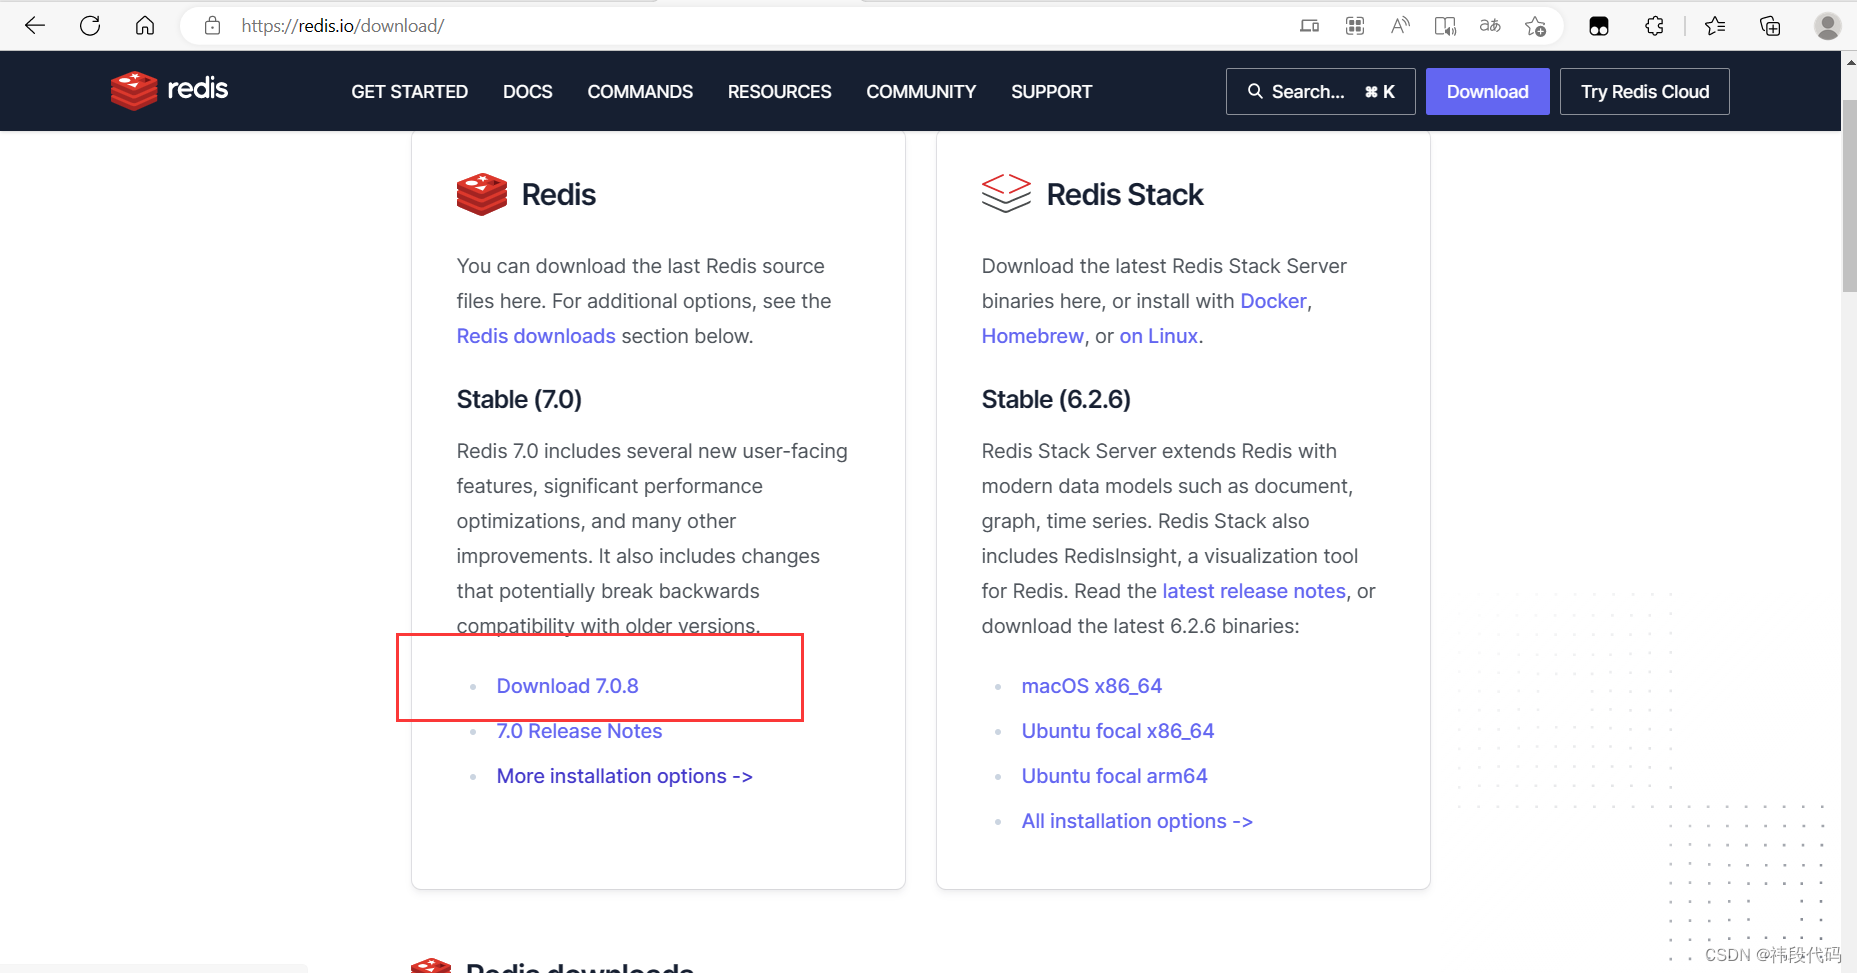Open the SUPPORT nav item
Image resolution: width=1857 pixels, height=973 pixels.
coord(1051,91)
